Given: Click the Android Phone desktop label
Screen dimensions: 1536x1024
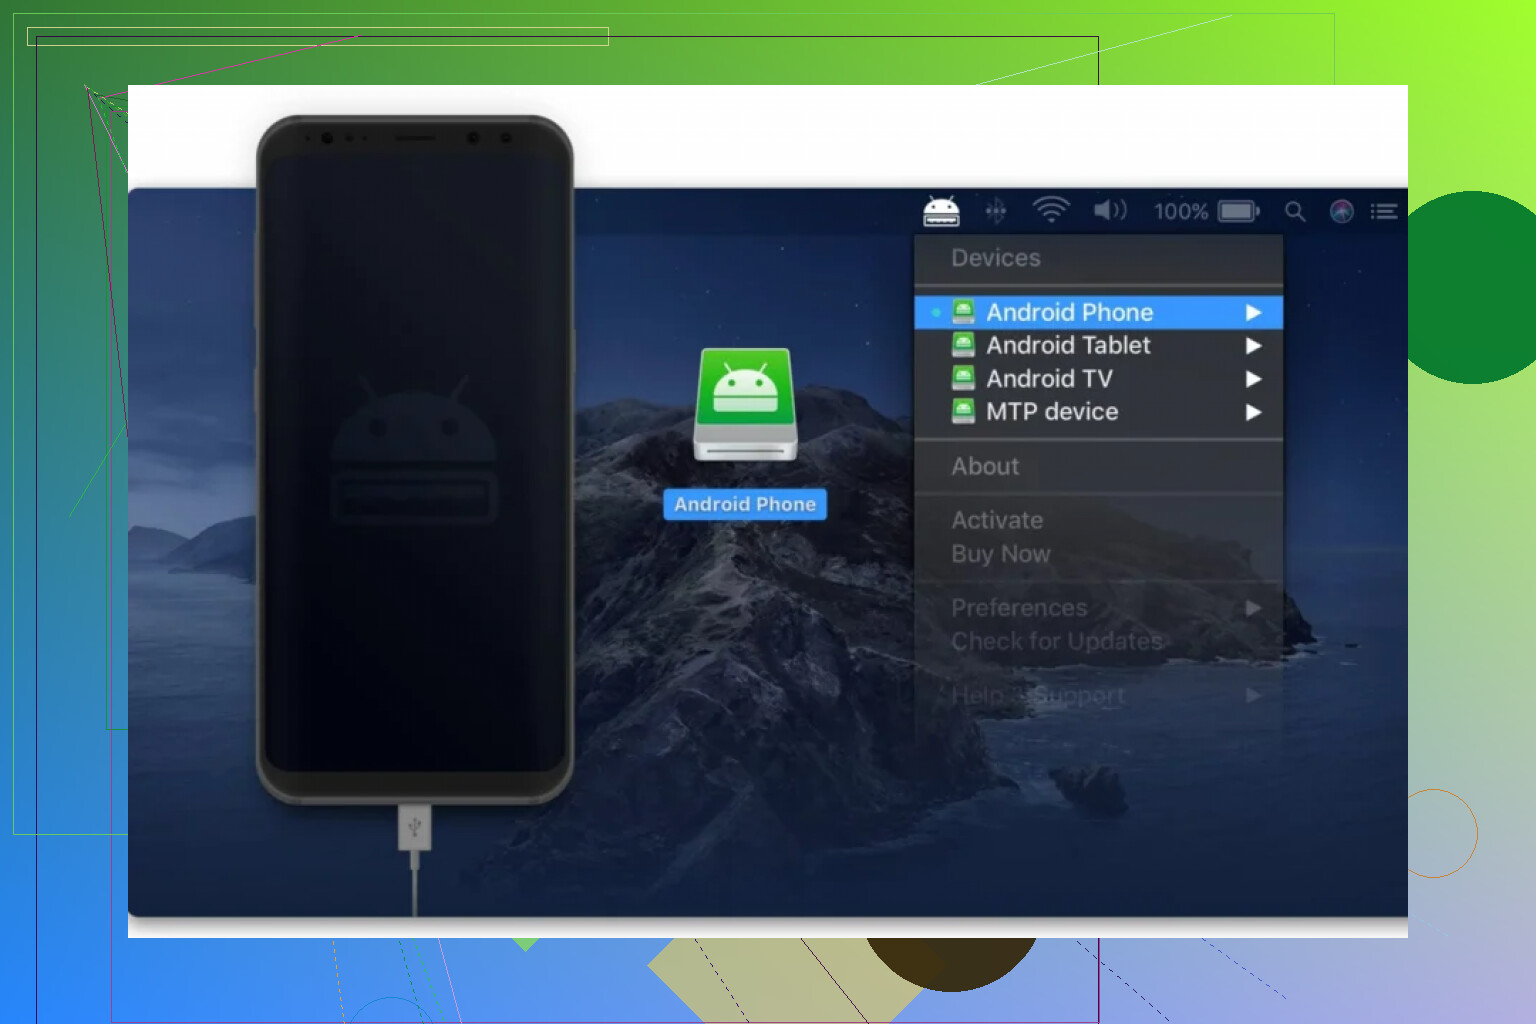Looking at the screenshot, I should pos(745,504).
